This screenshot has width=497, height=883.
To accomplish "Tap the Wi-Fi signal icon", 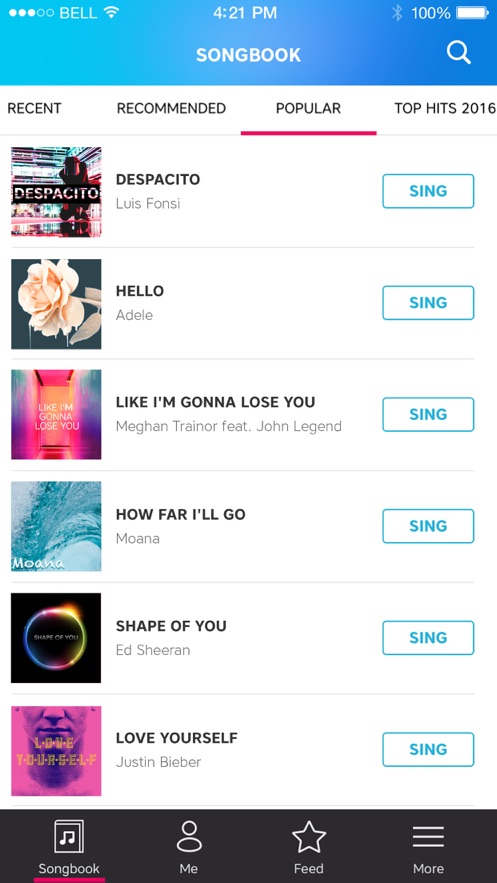I will (x=110, y=12).
